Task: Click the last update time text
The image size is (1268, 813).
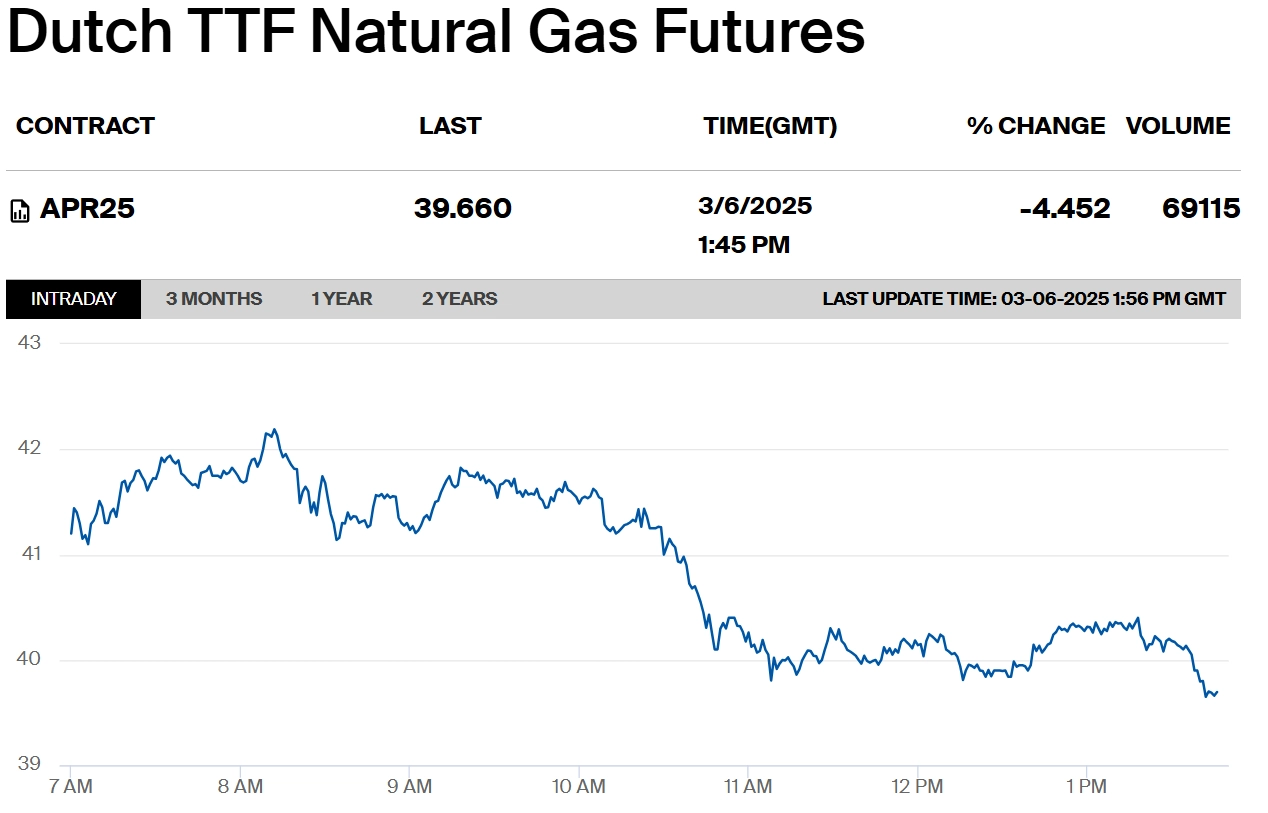Action: click(1024, 299)
